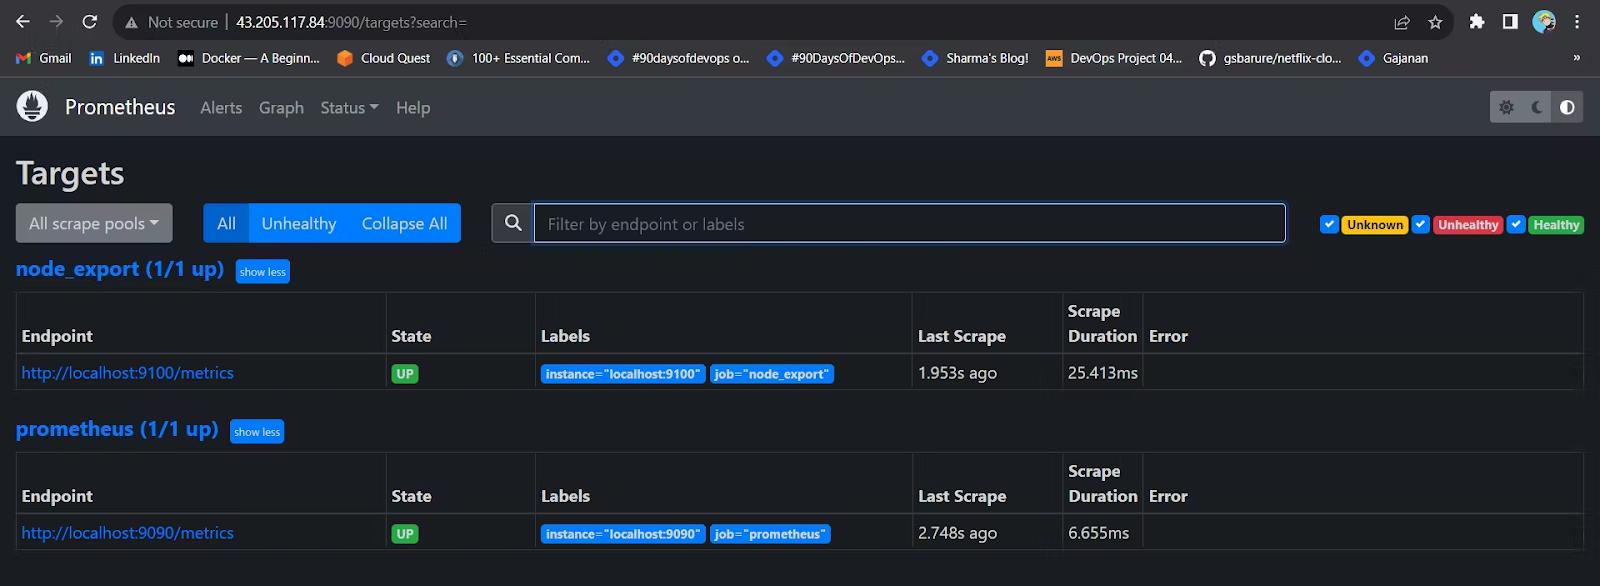Open http://localhost:9090/metrics endpoint link
This screenshot has height=586, width=1600.
pos(128,533)
